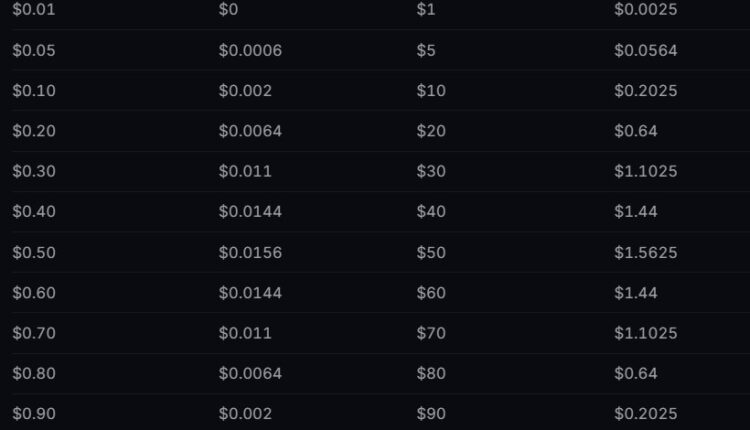
Task: Click the $0.0564 value
Action: (645, 51)
